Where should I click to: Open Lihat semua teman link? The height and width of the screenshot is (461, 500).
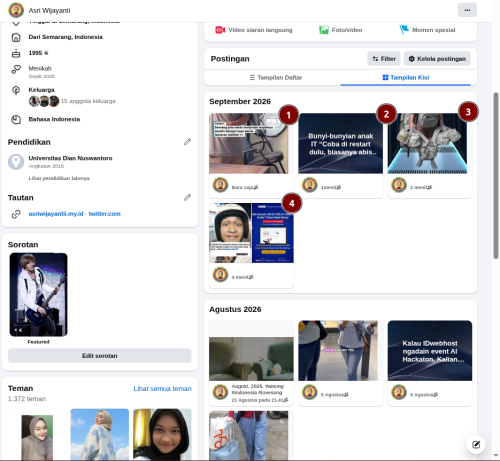tap(162, 389)
